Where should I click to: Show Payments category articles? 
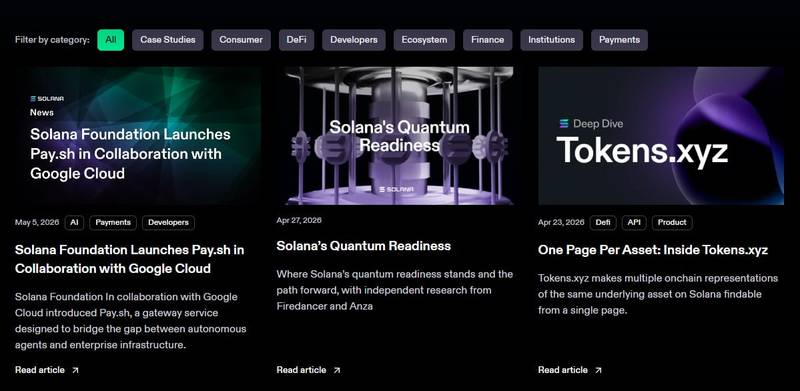619,40
